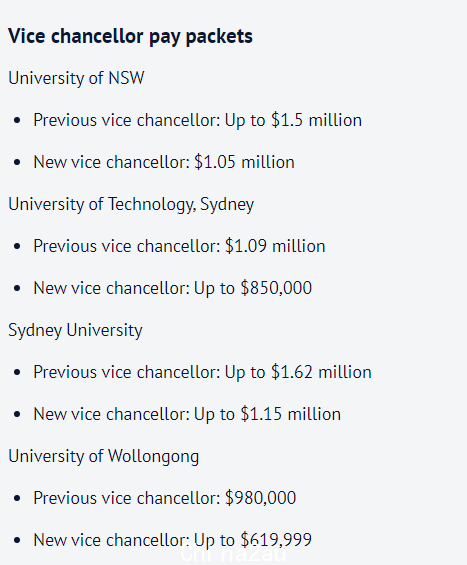Click the bullet before $1.5 million entry
The height and width of the screenshot is (565, 467).
17,120
